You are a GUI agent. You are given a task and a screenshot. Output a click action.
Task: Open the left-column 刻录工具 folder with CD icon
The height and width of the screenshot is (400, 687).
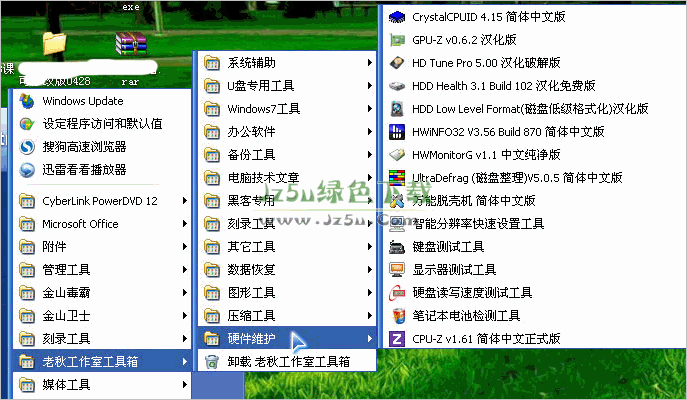(102, 339)
